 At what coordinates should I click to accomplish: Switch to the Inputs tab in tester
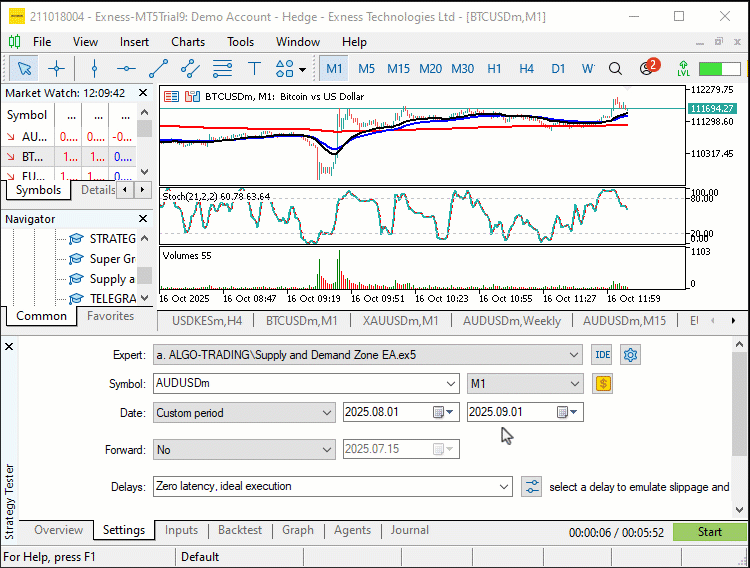[181, 531]
